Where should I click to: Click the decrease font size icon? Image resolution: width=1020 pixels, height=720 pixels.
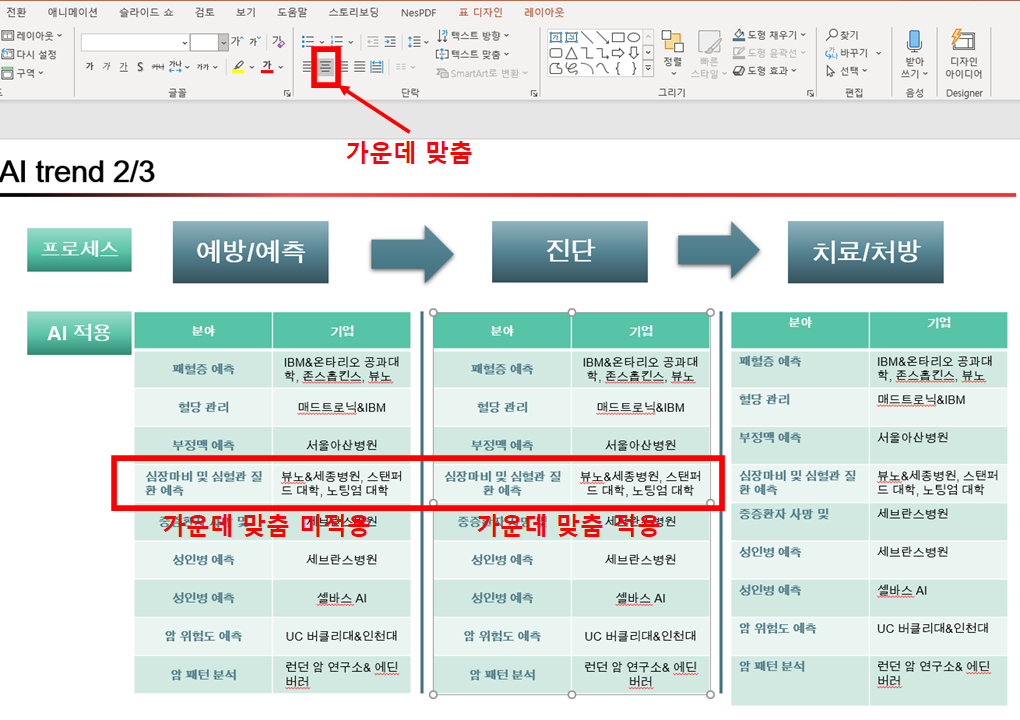(x=254, y=42)
